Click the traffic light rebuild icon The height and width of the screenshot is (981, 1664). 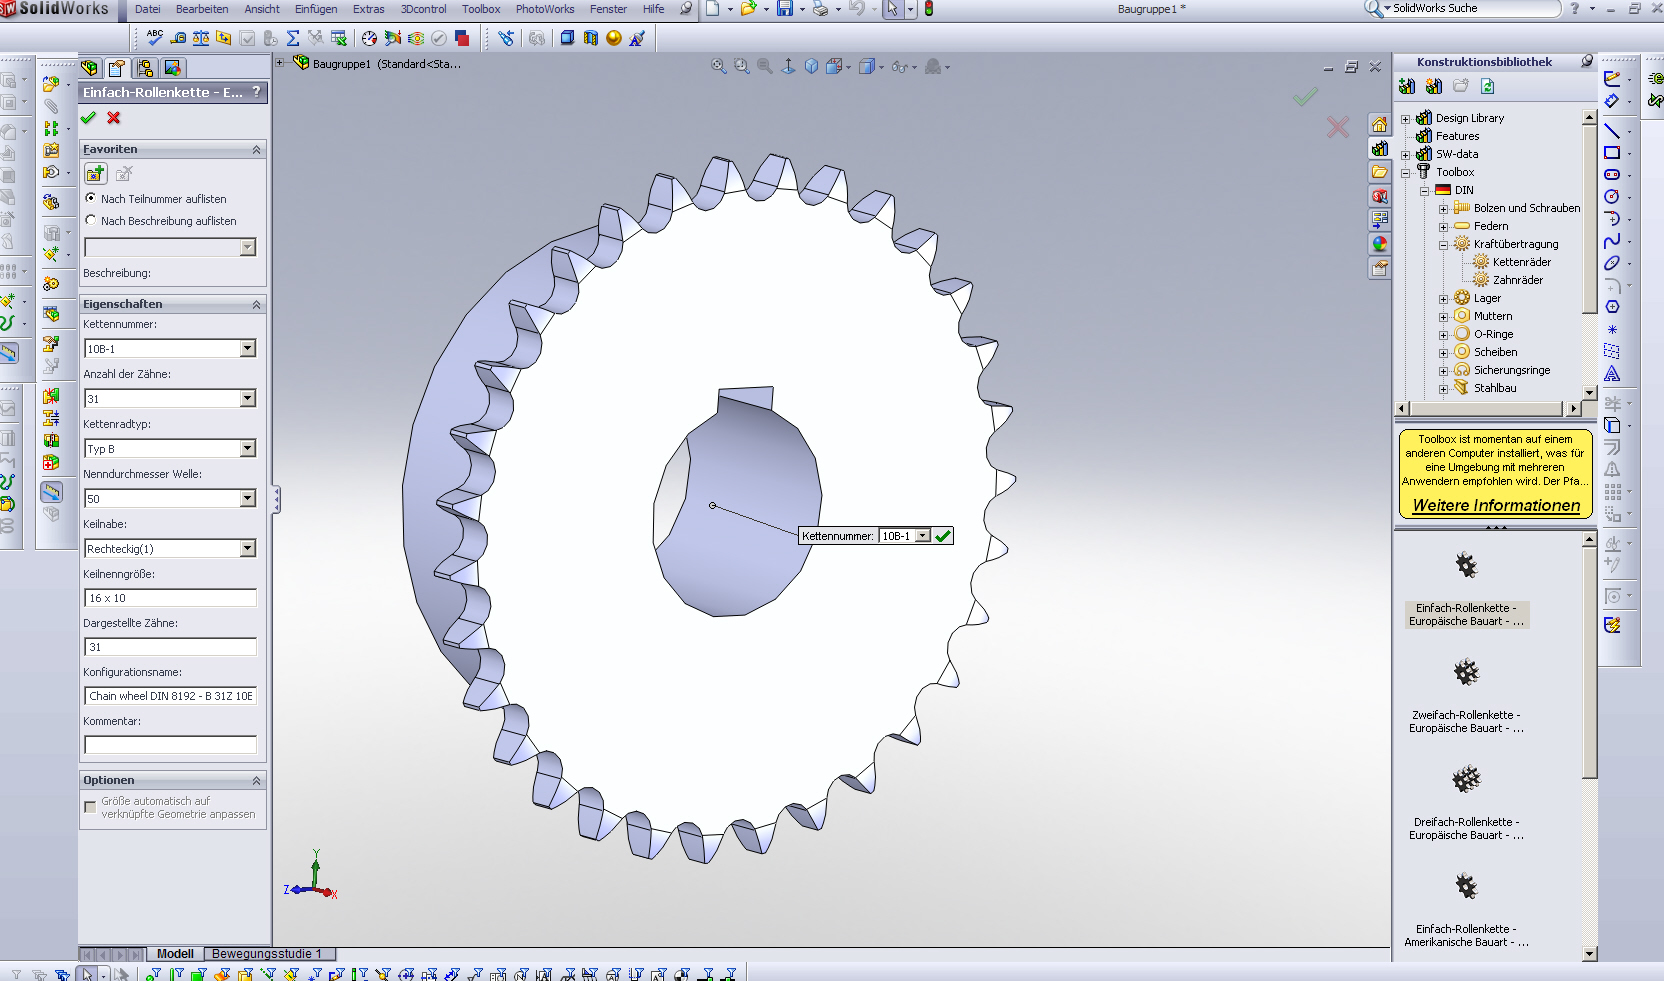(929, 9)
